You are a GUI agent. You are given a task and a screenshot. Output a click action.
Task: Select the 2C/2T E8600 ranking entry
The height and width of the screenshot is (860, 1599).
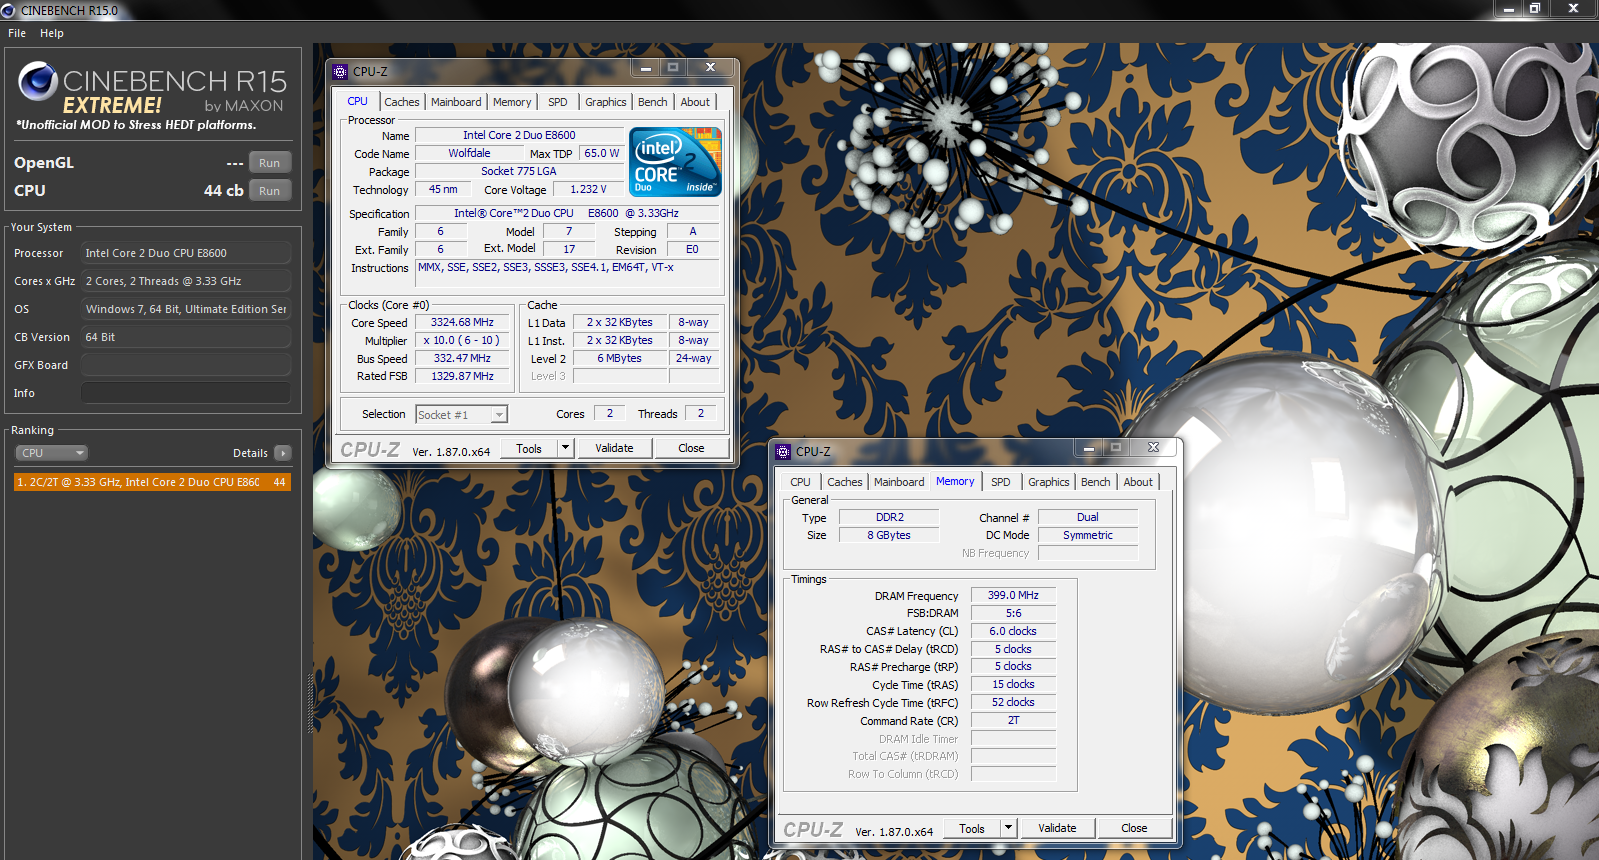tap(152, 482)
